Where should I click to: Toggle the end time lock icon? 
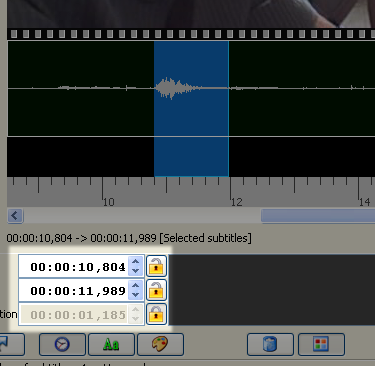click(x=156, y=290)
